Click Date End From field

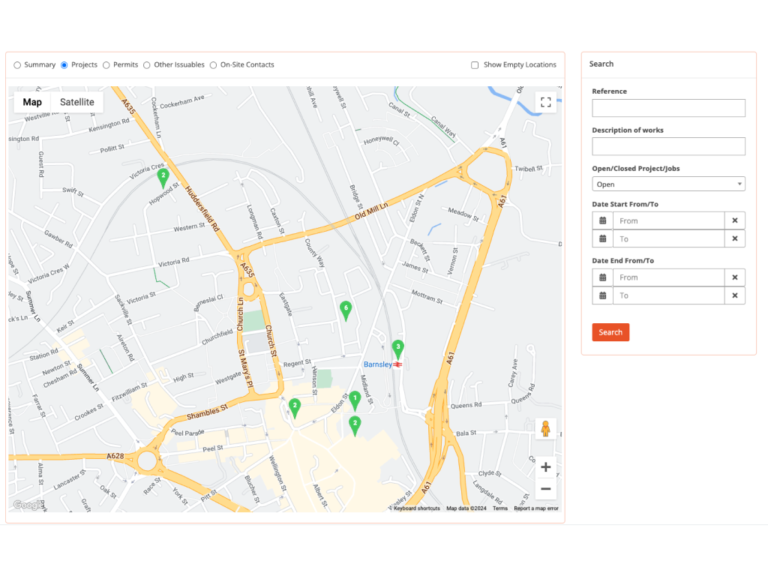coord(669,277)
